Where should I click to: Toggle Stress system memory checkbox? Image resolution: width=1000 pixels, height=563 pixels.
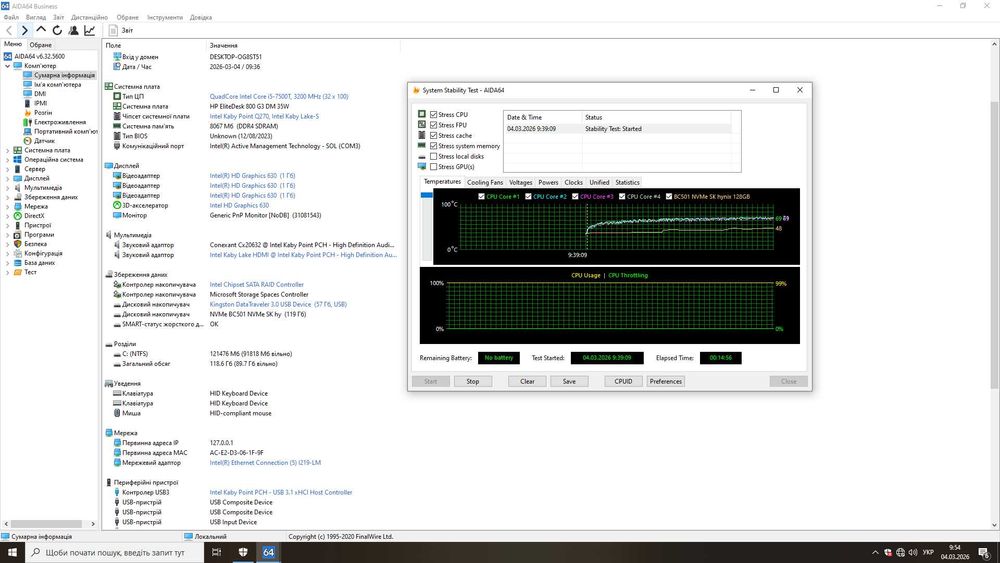click(434, 146)
